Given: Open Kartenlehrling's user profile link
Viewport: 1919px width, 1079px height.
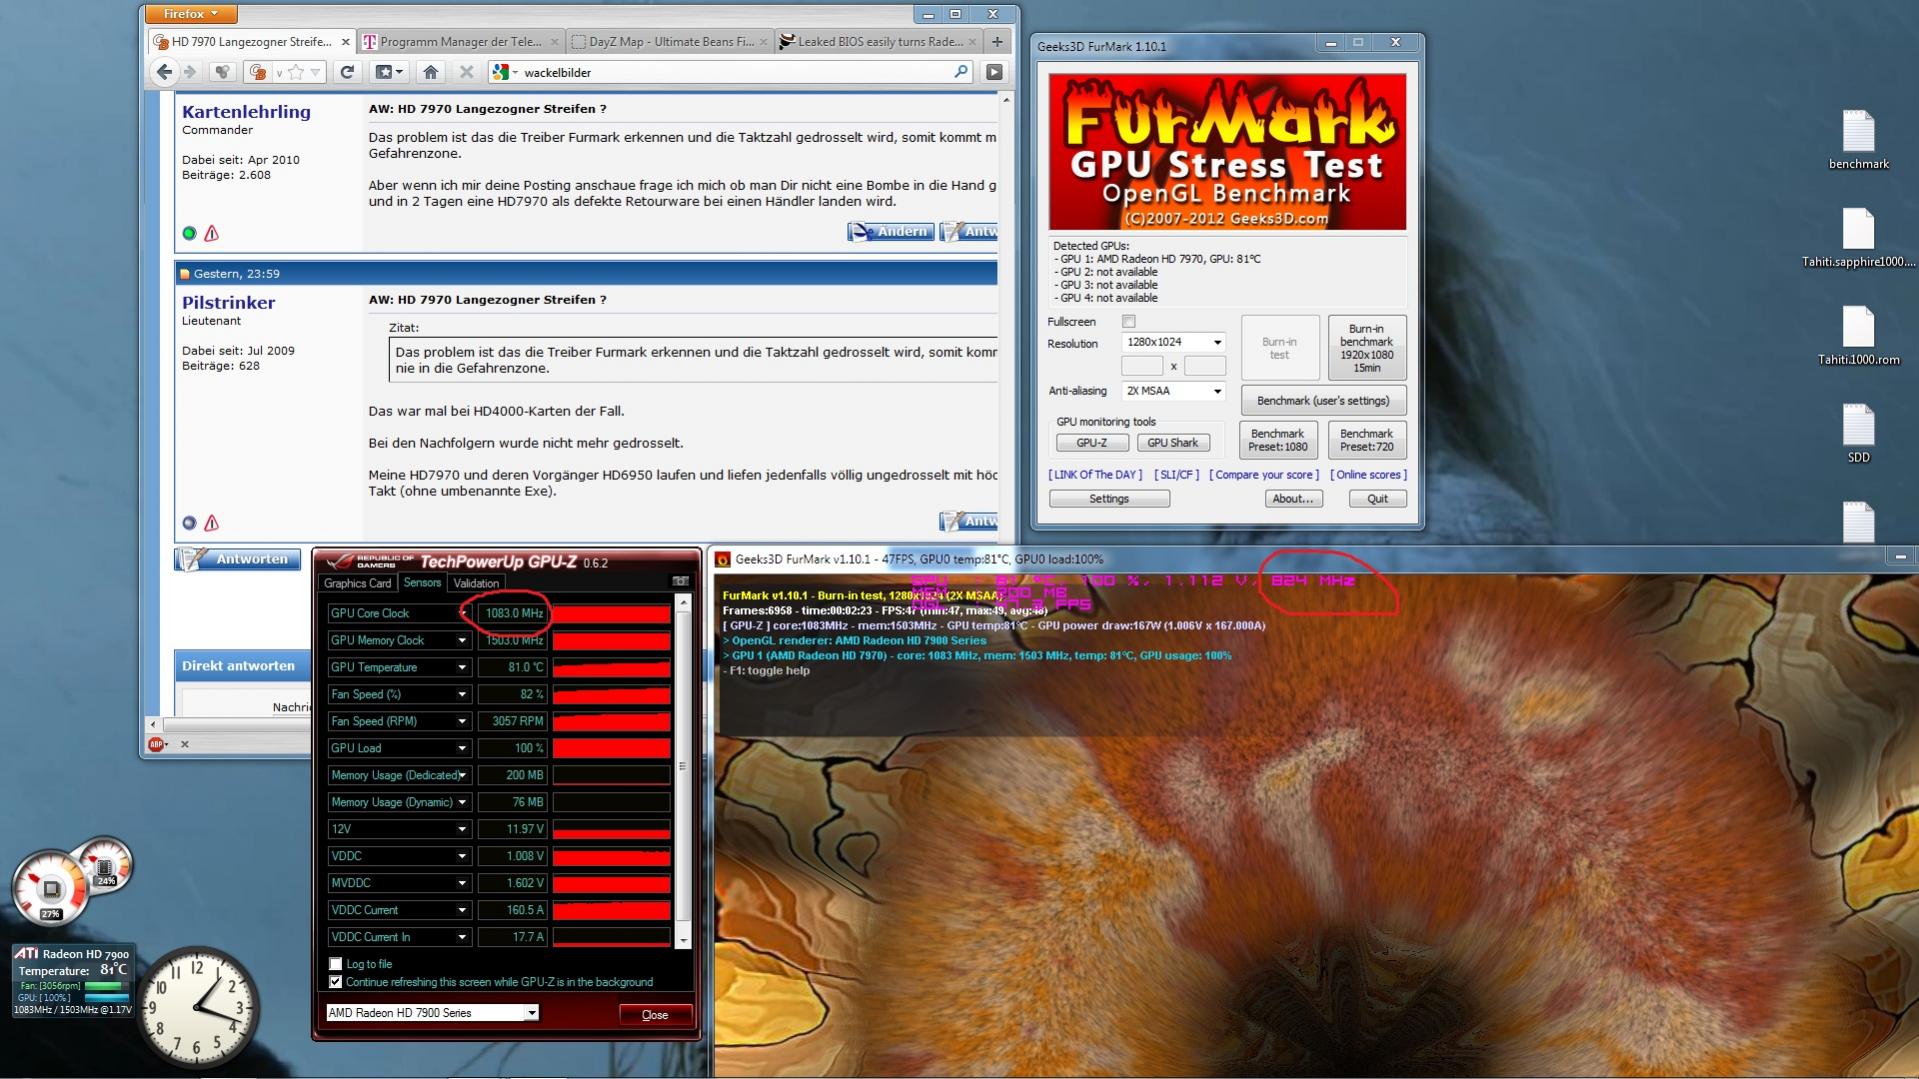Looking at the screenshot, I should (246, 112).
